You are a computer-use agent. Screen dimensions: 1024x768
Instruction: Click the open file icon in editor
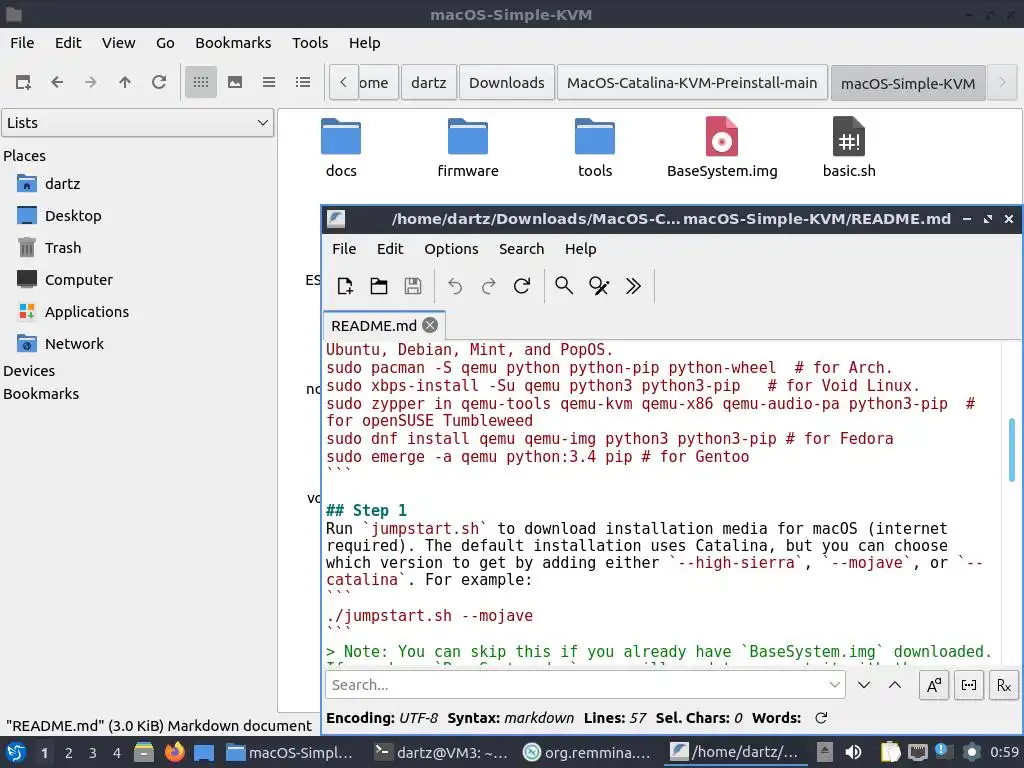379,286
